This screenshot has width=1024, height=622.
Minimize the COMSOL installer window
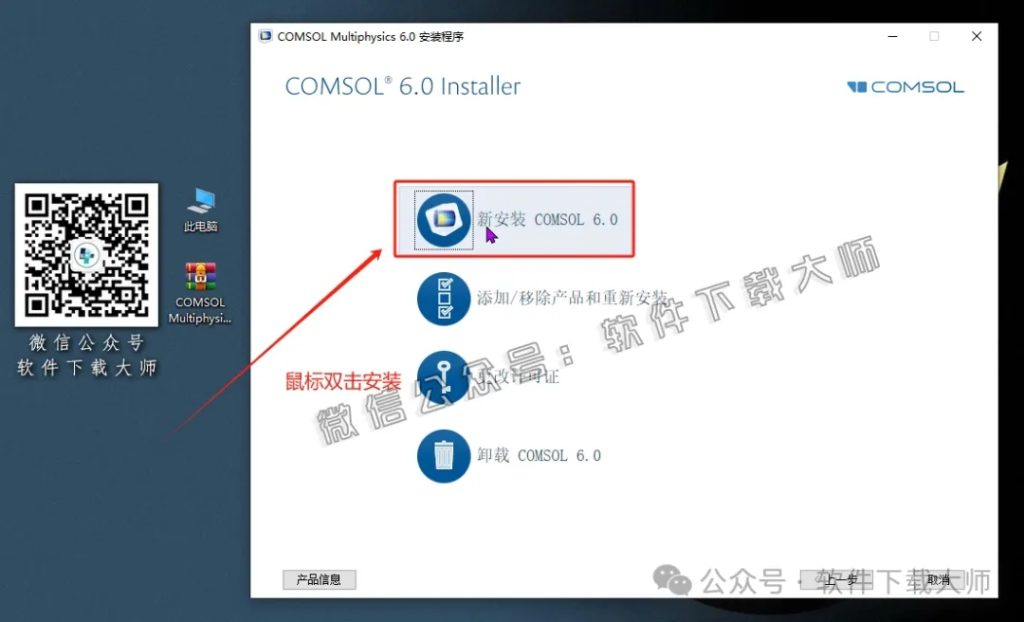pyautogui.click(x=891, y=36)
